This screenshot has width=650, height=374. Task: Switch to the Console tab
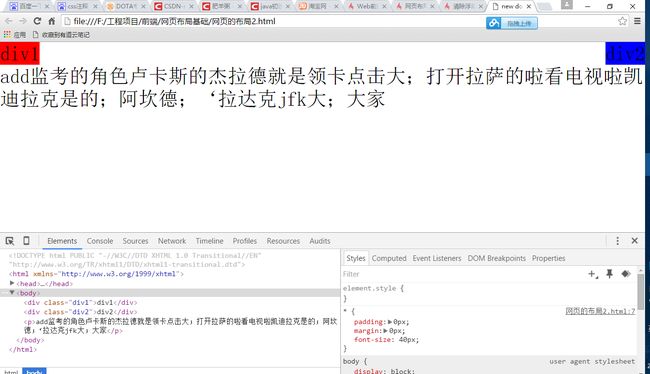coord(100,241)
